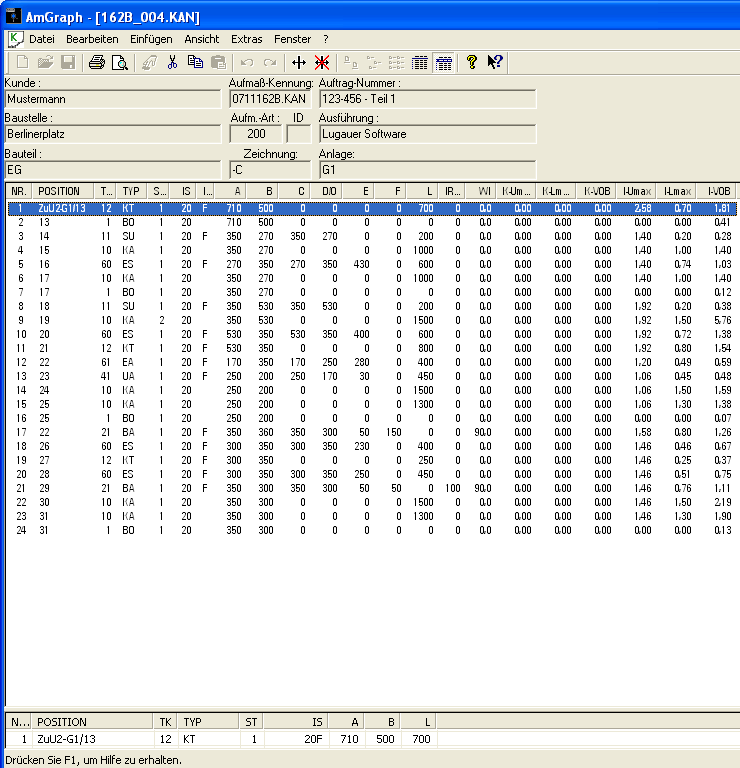Switch to list view icon
740x768 pixels.
tap(397, 62)
